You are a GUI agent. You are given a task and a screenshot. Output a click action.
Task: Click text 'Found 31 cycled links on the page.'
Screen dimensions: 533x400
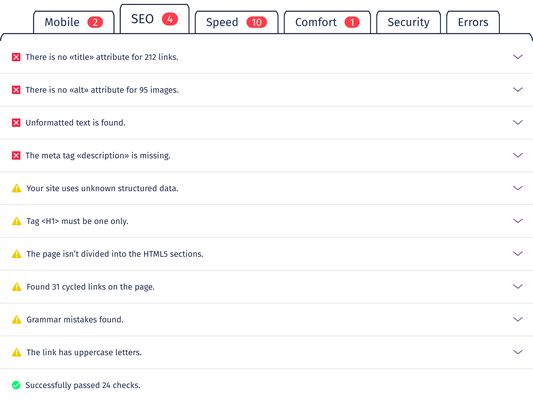(90, 287)
